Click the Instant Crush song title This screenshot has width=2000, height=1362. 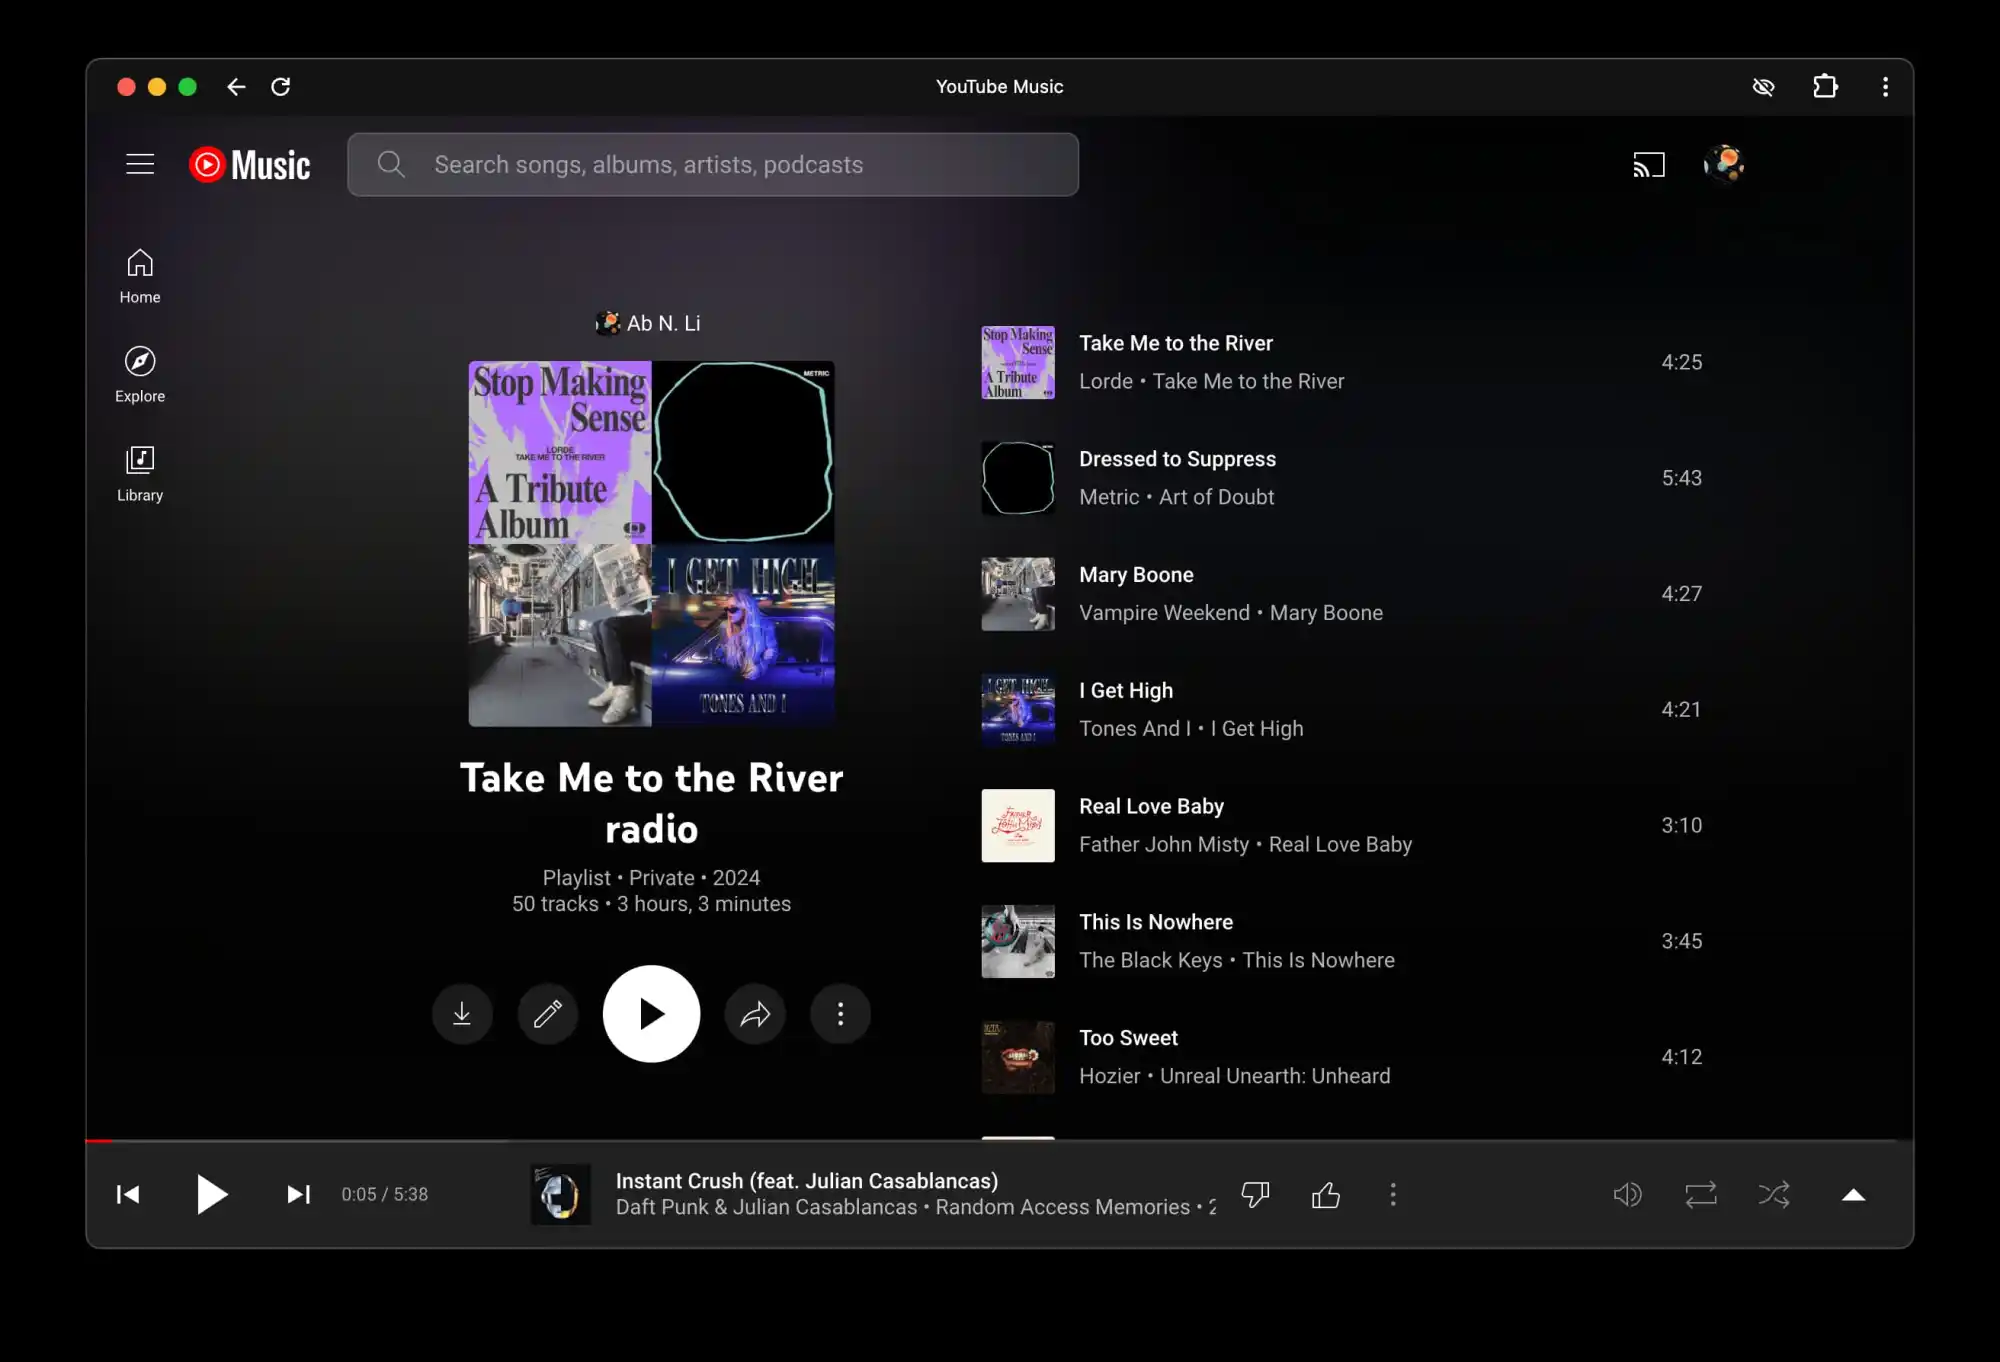tap(807, 1181)
